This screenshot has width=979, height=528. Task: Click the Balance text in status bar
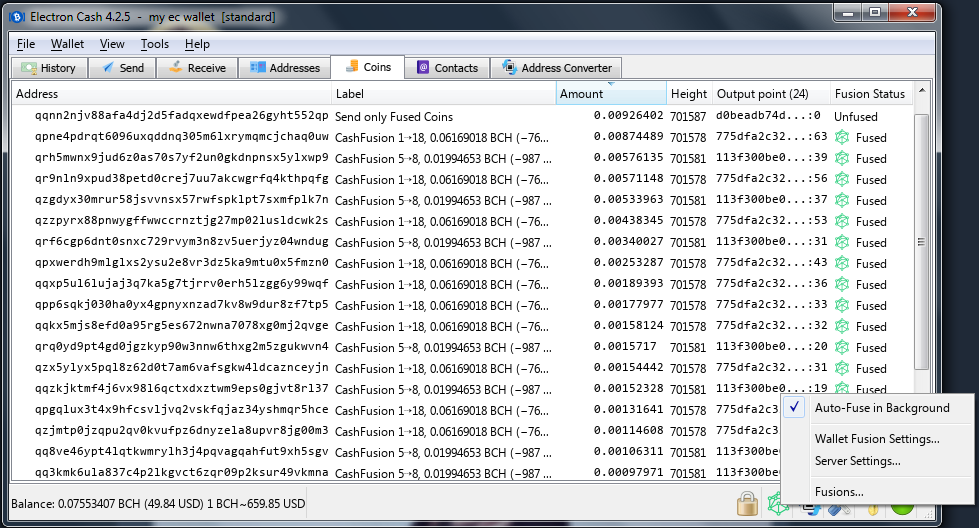pos(159,504)
